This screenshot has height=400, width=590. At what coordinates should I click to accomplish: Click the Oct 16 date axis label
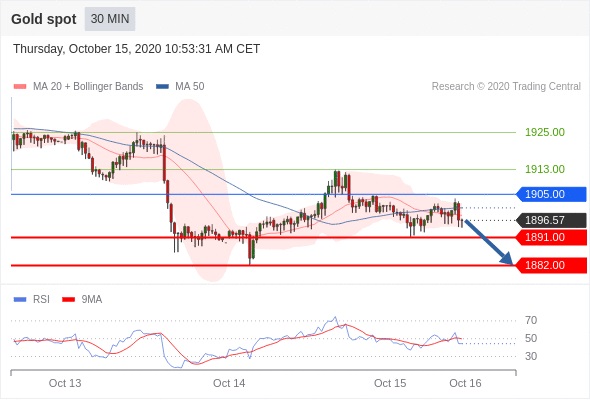click(465, 383)
